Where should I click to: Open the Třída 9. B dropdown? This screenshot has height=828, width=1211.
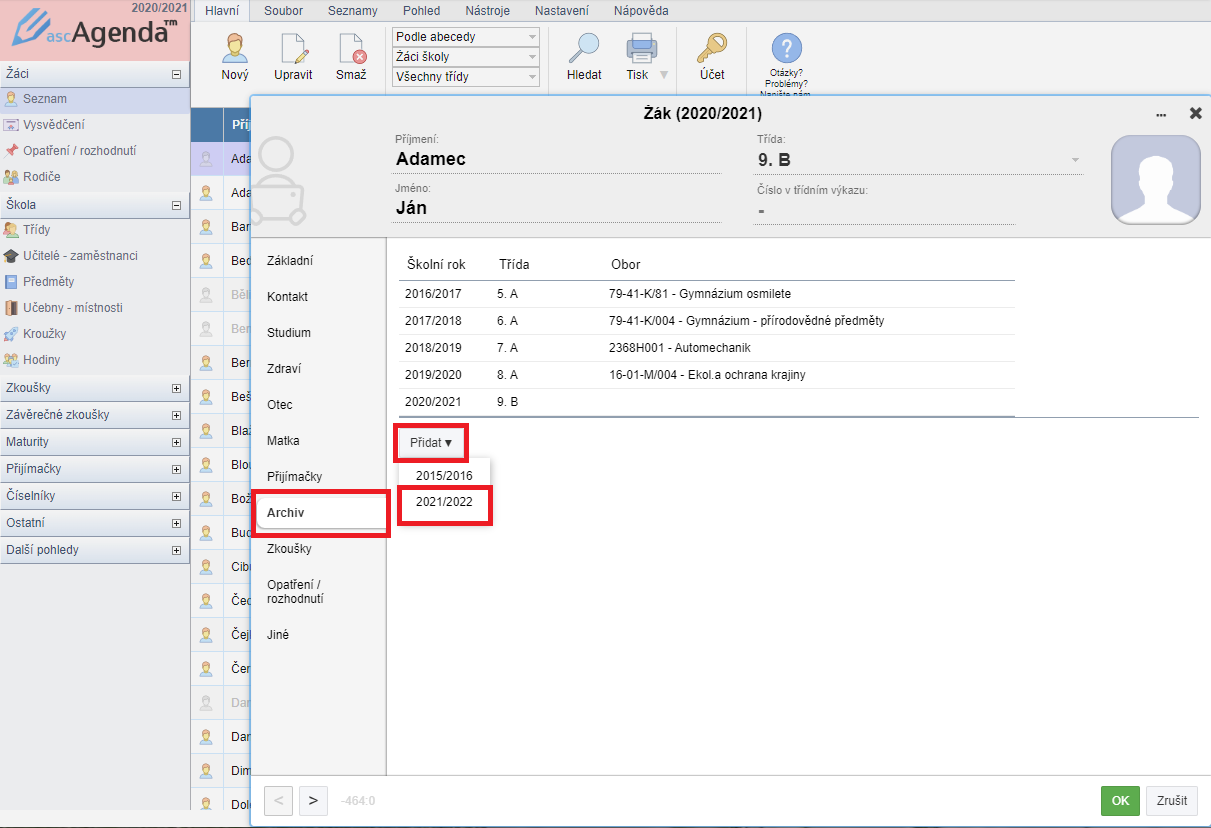pyautogui.click(x=918, y=160)
